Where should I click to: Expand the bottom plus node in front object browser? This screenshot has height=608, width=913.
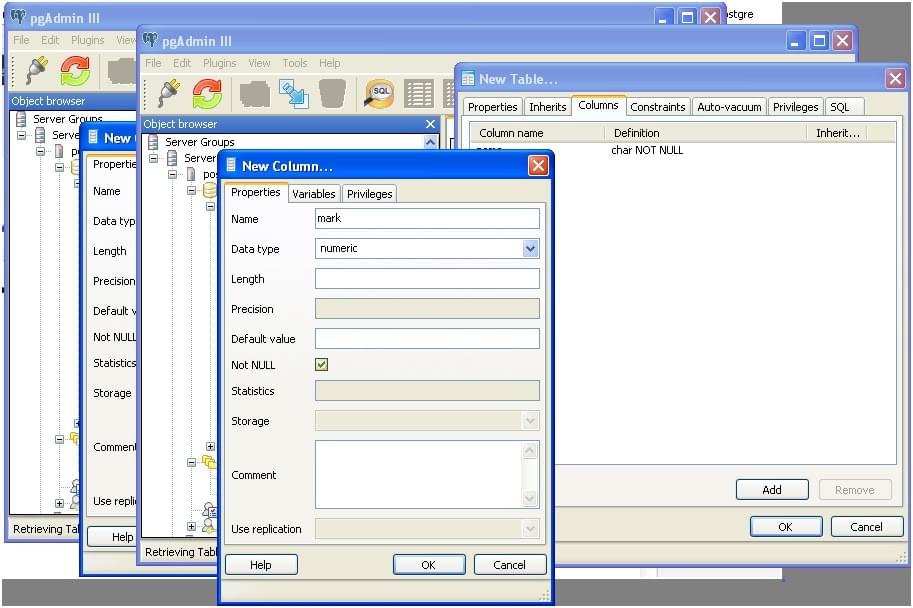click(192, 526)
